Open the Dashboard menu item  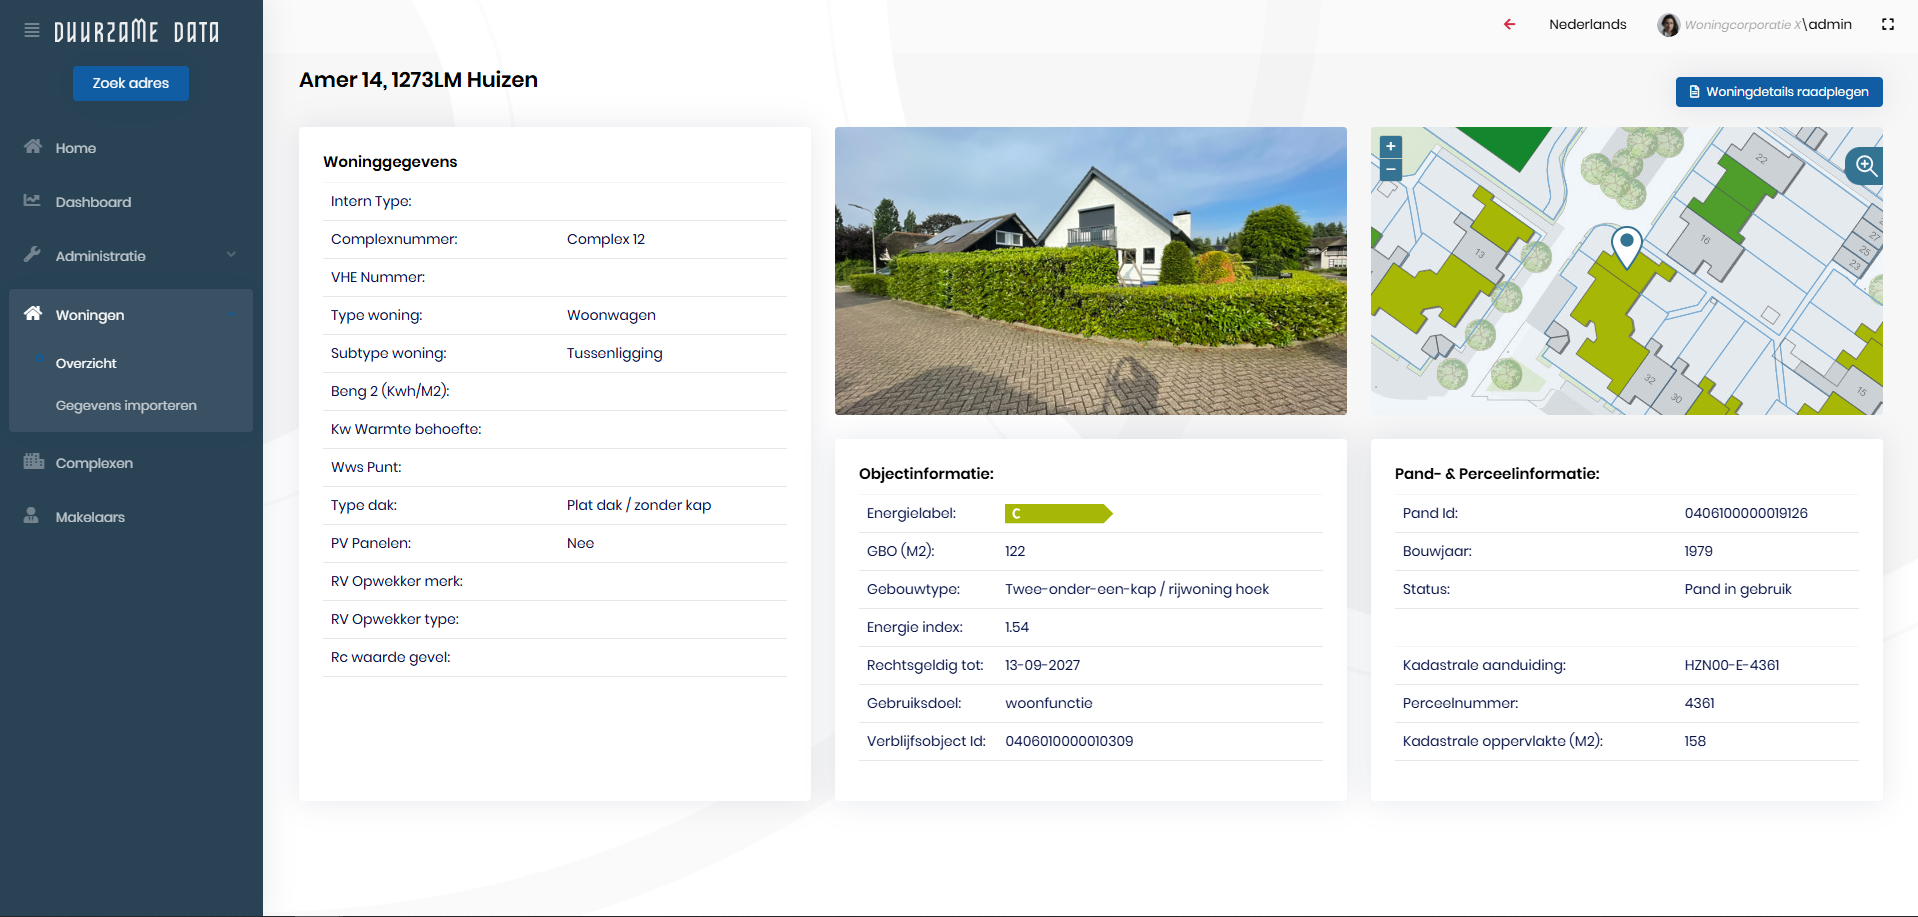(93, 202)
